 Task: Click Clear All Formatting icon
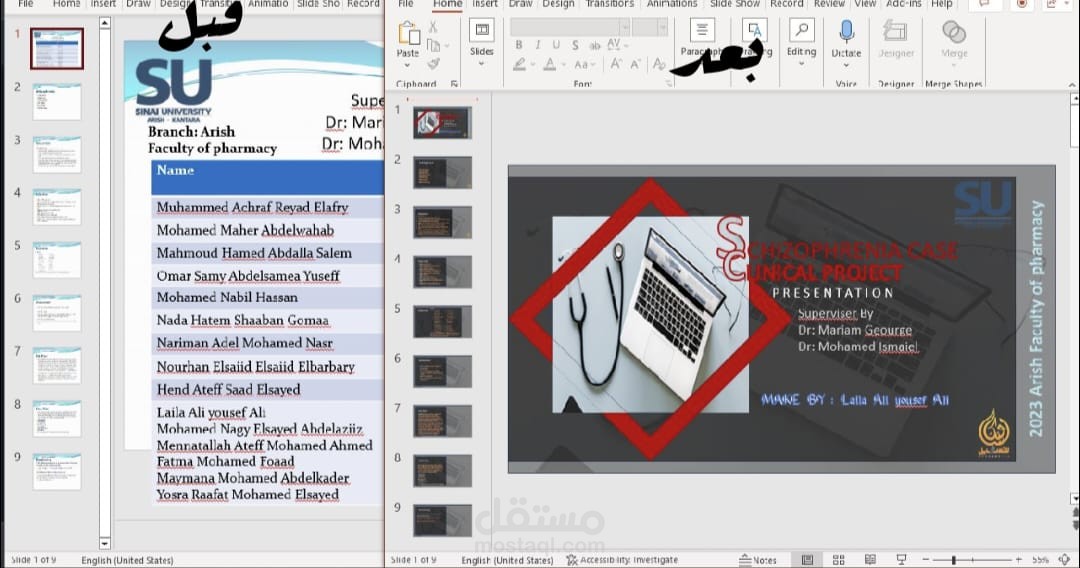[x=659, y=64]
